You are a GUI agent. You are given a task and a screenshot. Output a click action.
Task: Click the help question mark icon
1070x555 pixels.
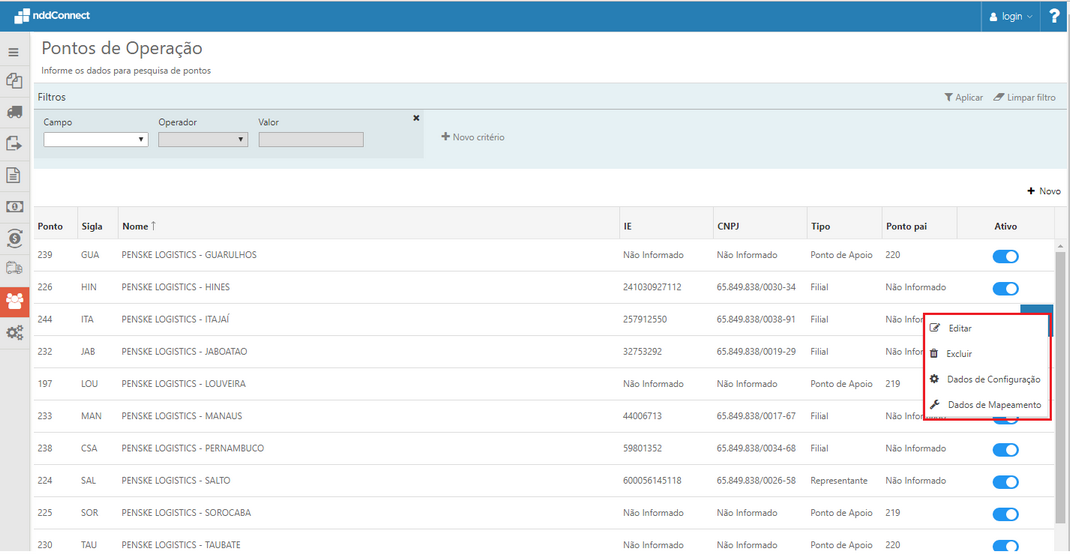[x=1054, y=16]
